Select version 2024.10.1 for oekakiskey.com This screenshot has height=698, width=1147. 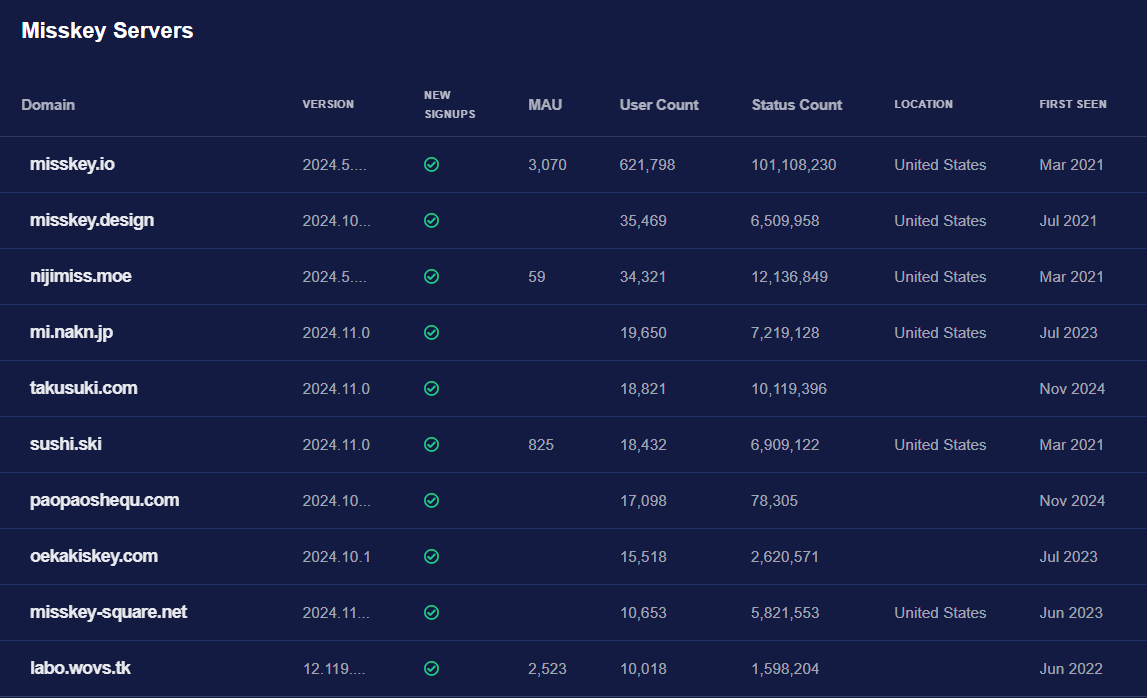[x=336, y=556]
